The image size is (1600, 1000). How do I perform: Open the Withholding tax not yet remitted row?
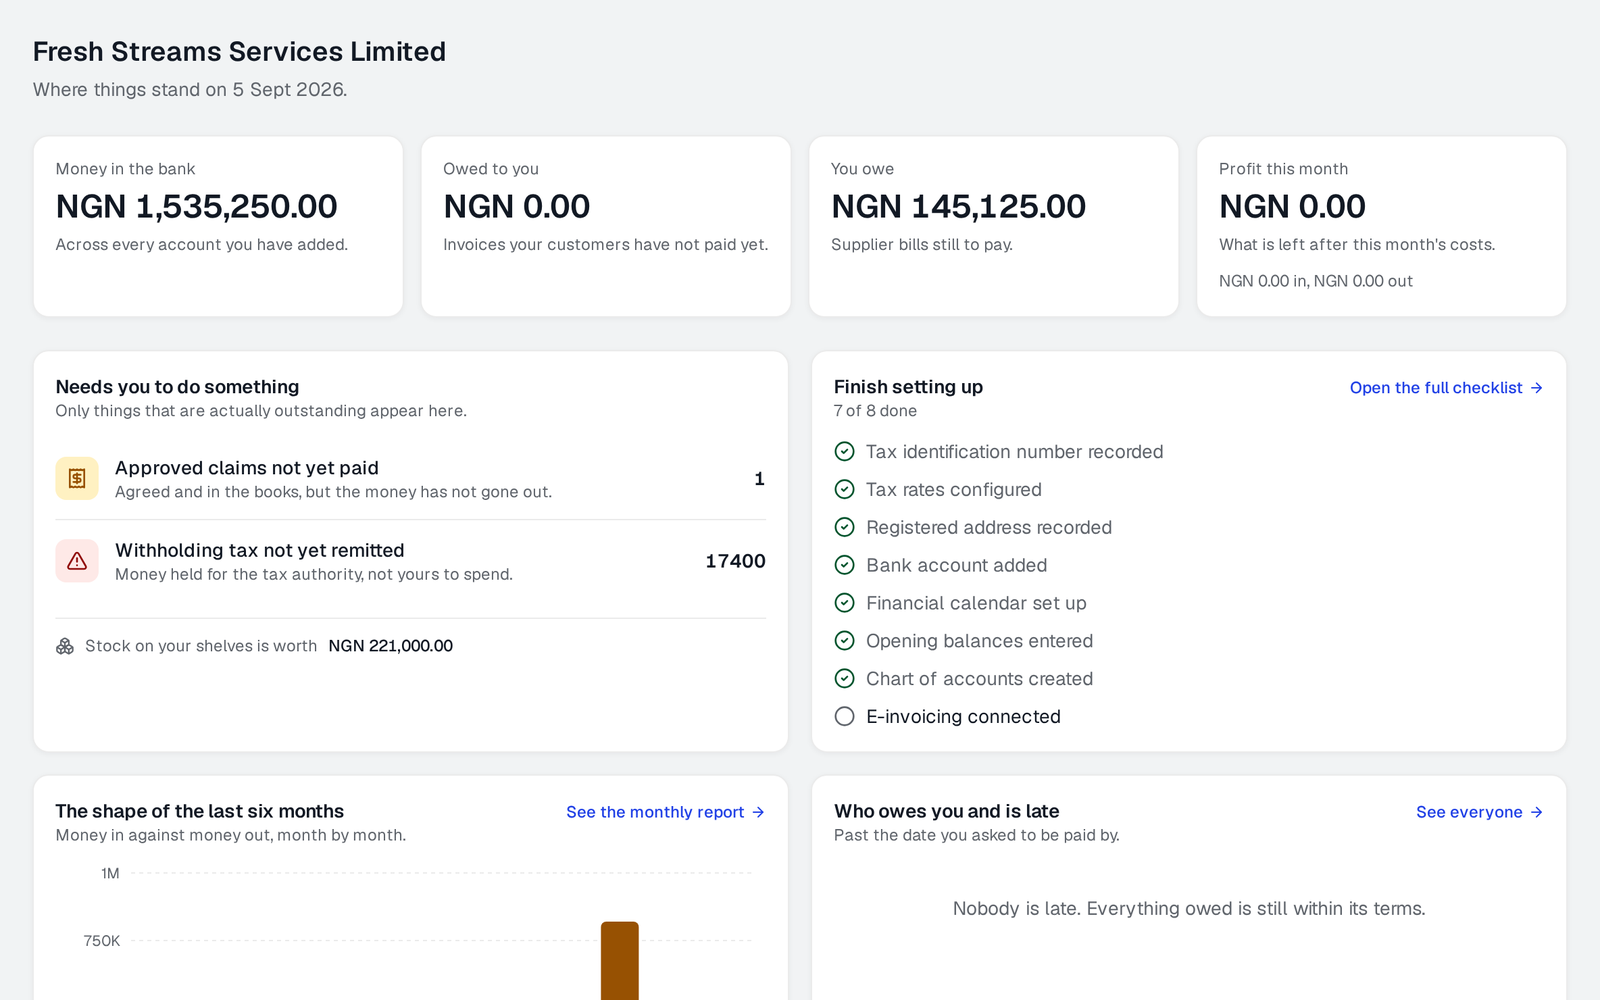(411, 561)
